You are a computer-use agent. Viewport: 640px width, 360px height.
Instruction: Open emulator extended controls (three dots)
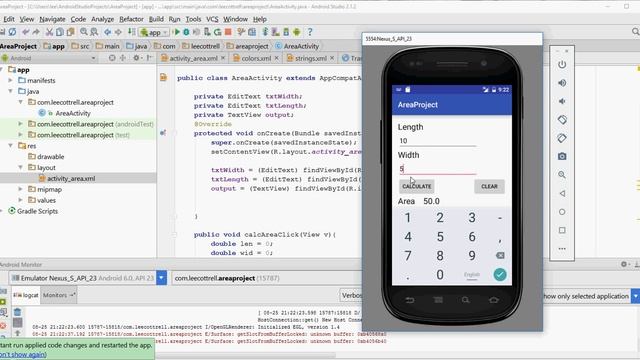[x=562, y=249]
